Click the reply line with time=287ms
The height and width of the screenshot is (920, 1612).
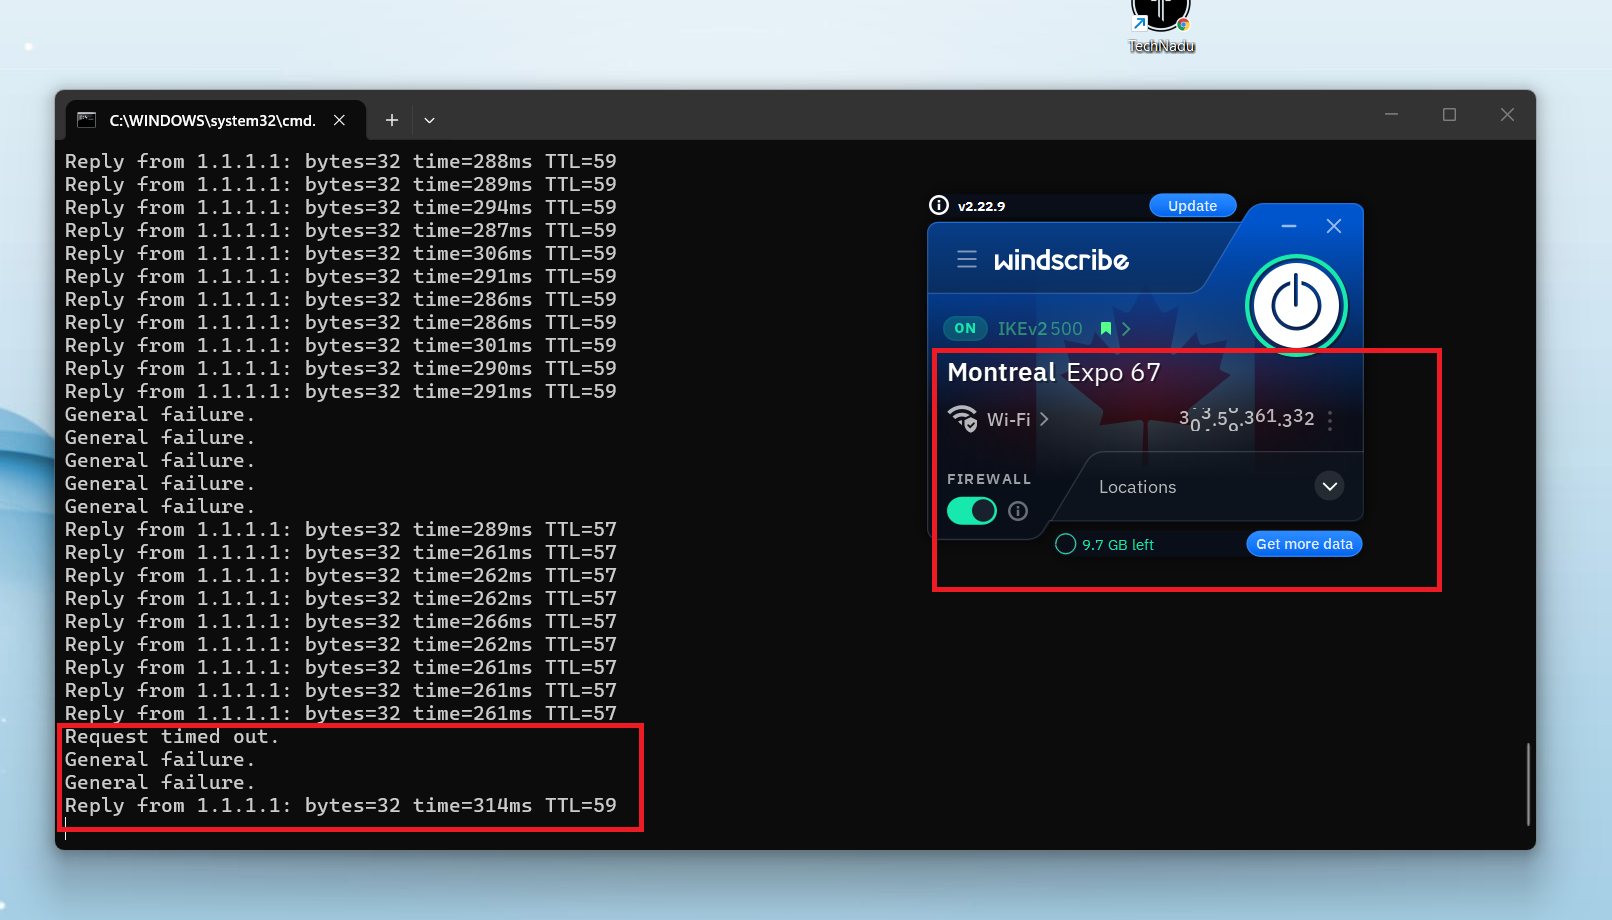(x=341, y=231)
